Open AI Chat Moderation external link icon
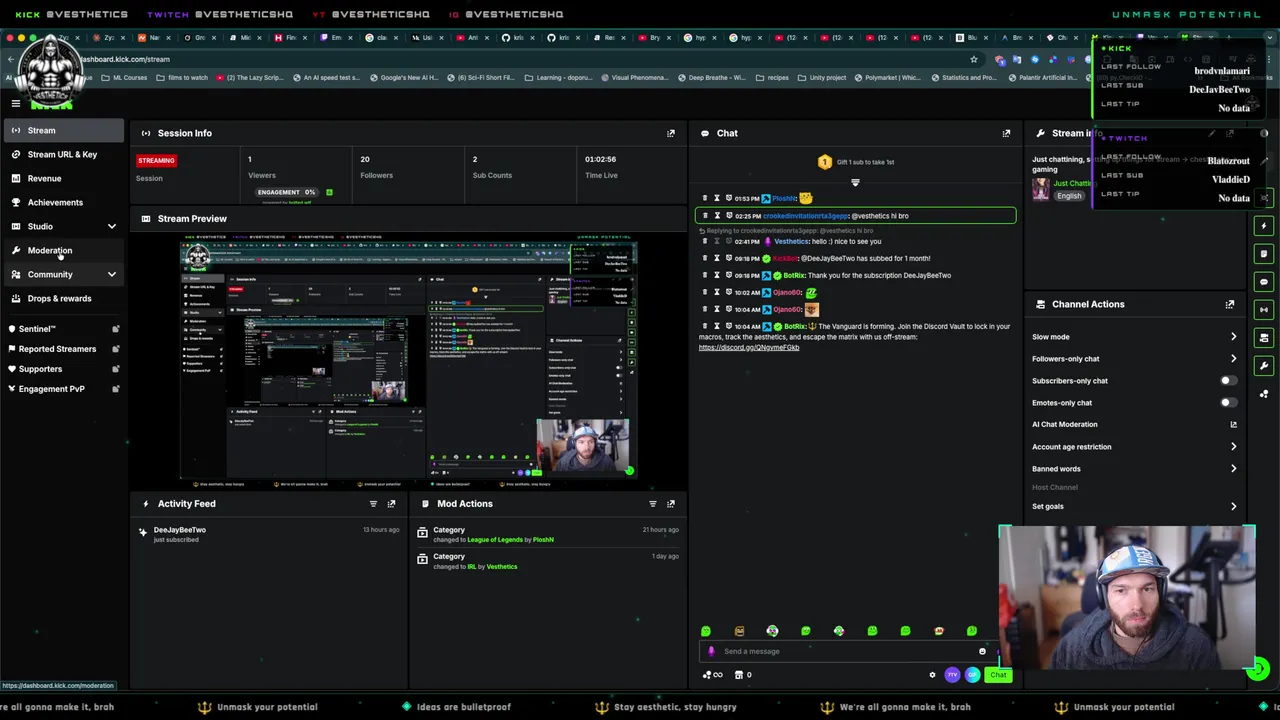Screen dimensions: 1280x720 pos(1233,424)
